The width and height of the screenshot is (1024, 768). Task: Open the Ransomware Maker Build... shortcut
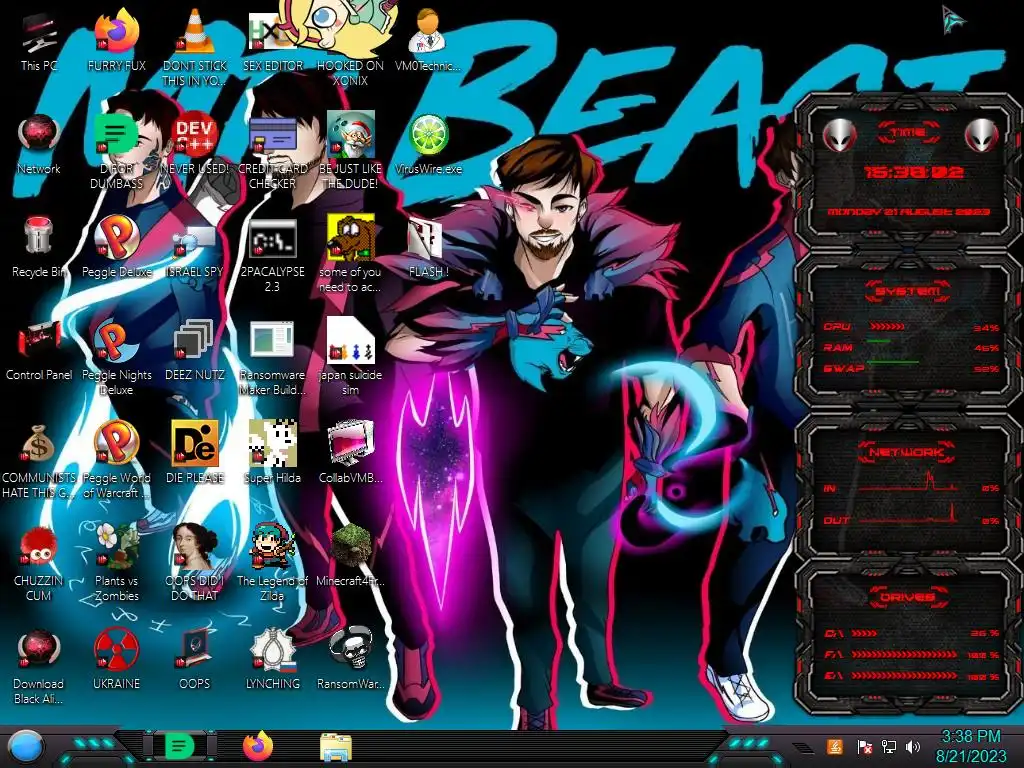[x=272, y=341]
